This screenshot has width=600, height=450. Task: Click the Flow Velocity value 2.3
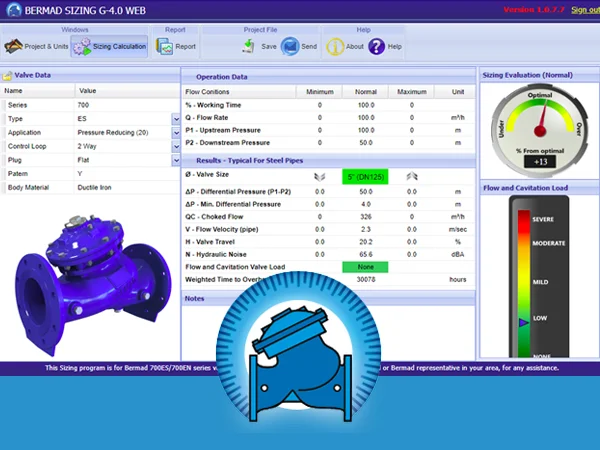pyautogui.click(x=366, y=230)
